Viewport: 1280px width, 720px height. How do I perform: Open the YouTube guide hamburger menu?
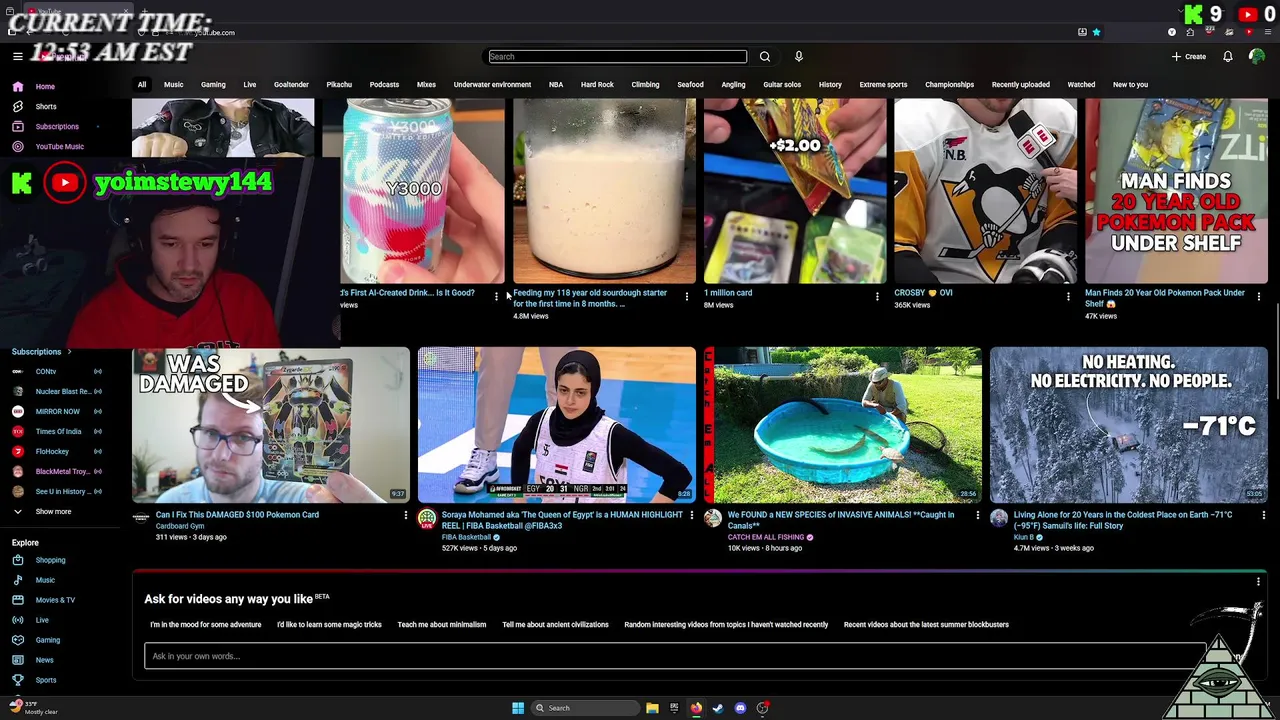tap(17, 57)
